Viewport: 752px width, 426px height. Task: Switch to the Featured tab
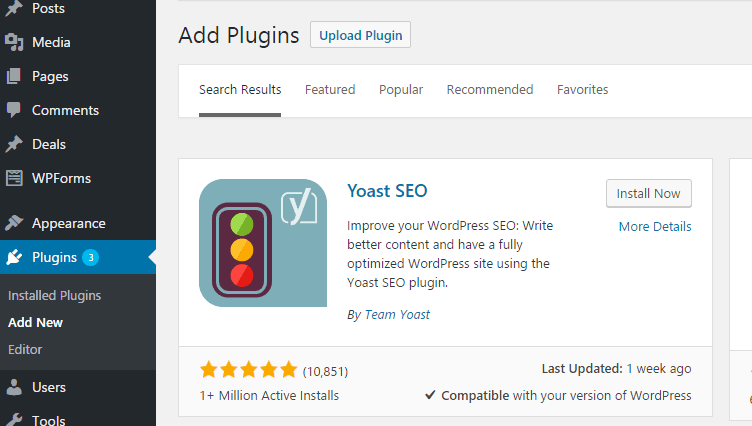(330, 90)
